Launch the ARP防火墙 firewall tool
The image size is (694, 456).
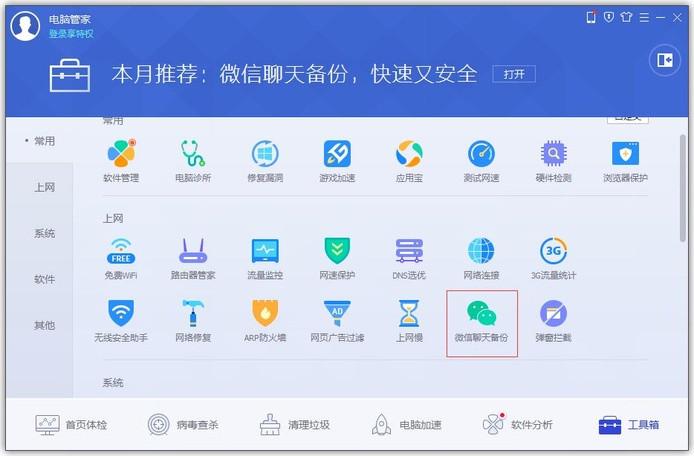click(x=265, y=321)
